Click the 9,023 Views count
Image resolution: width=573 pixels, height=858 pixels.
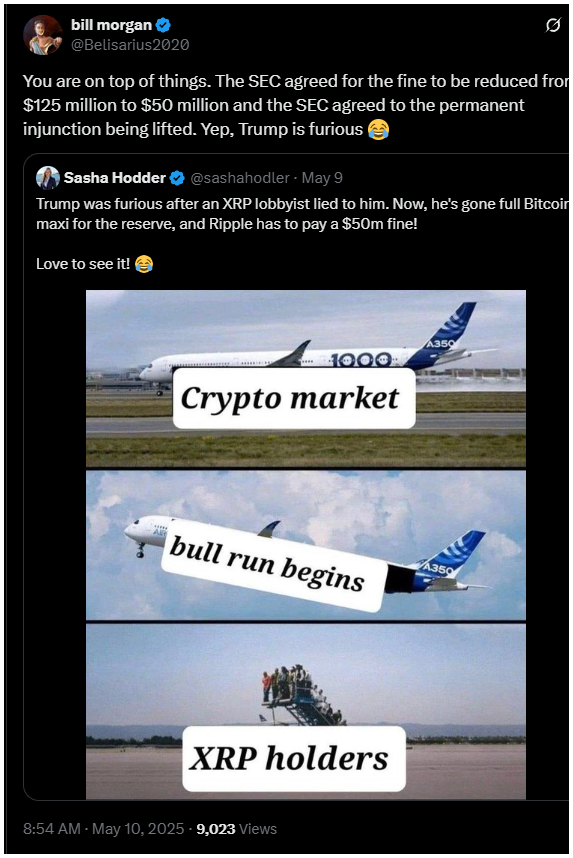tap(236, 829)
